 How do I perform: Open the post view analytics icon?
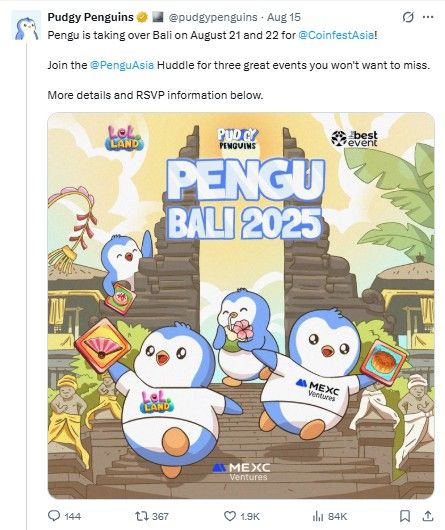coord(318,516)
